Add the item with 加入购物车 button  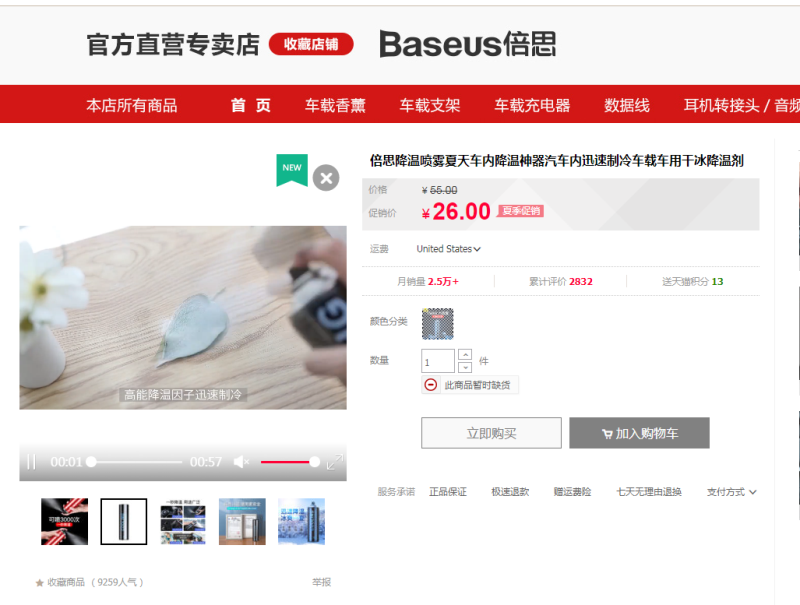[639, 433]
